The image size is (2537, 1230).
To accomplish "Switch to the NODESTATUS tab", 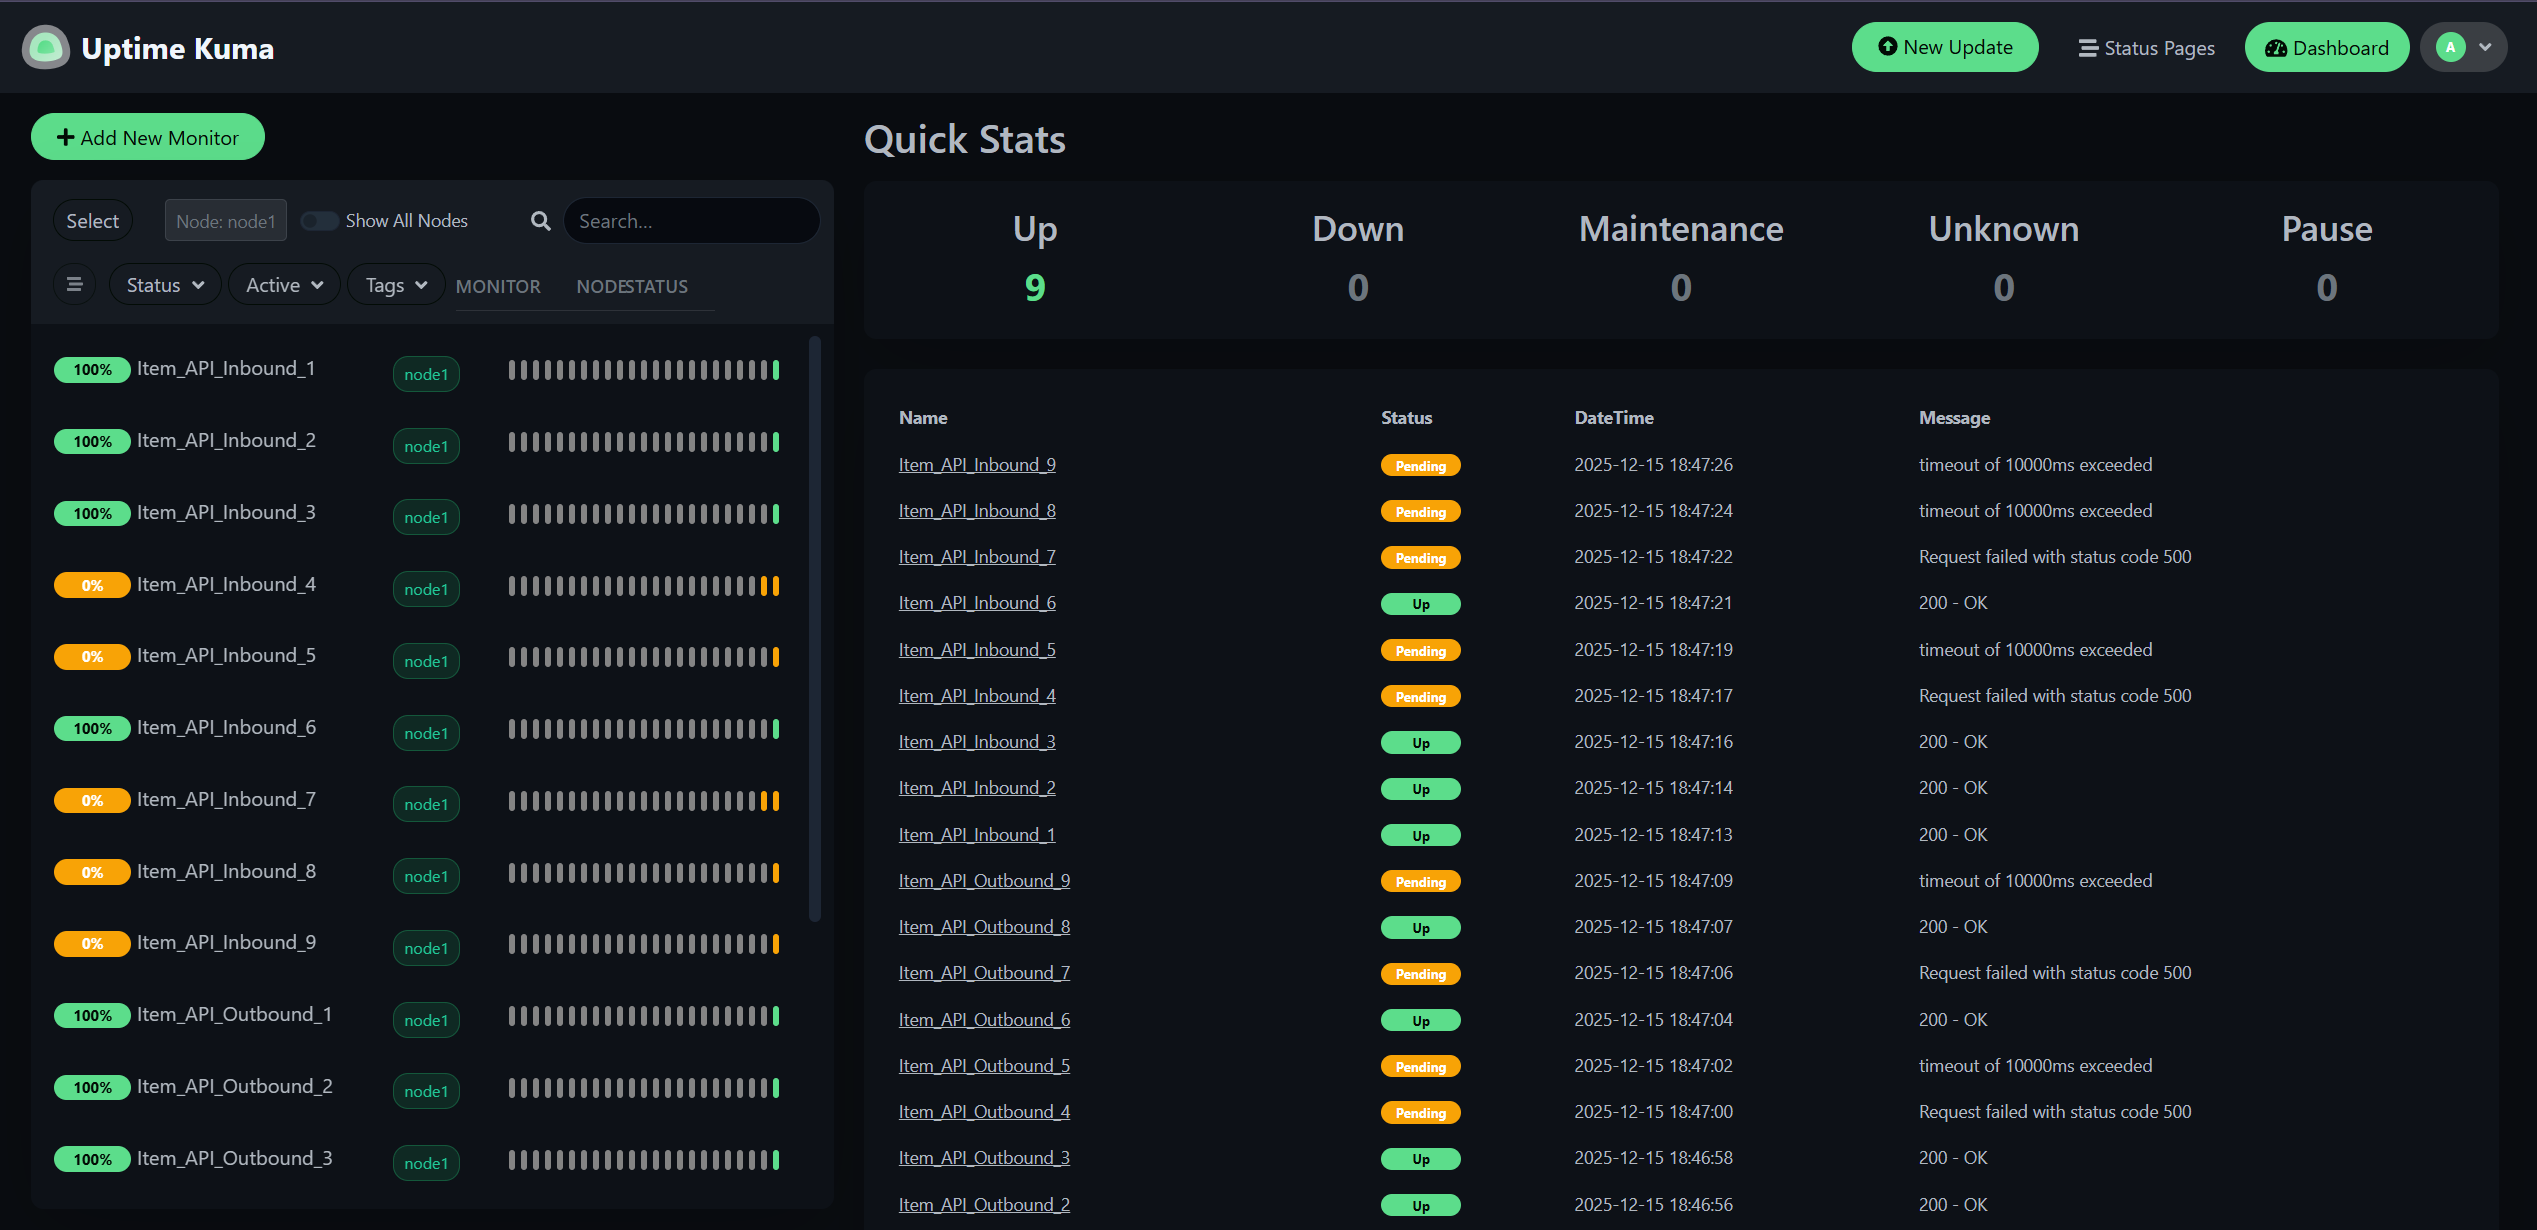I will pos(632,287).
